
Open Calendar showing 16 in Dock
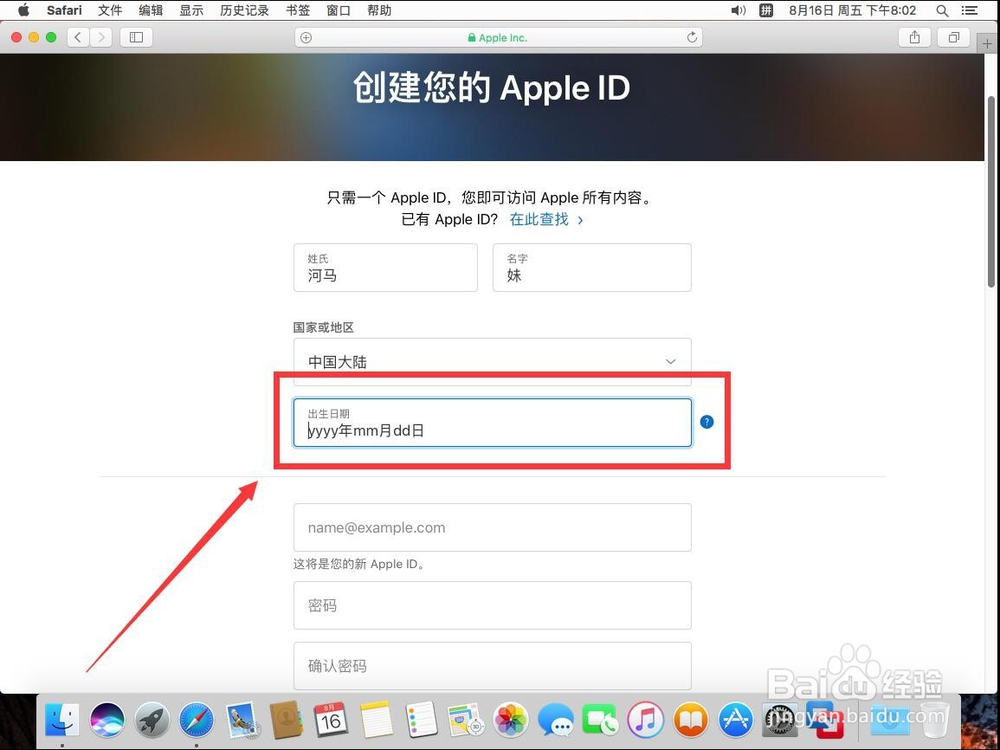tap(330, 719)
